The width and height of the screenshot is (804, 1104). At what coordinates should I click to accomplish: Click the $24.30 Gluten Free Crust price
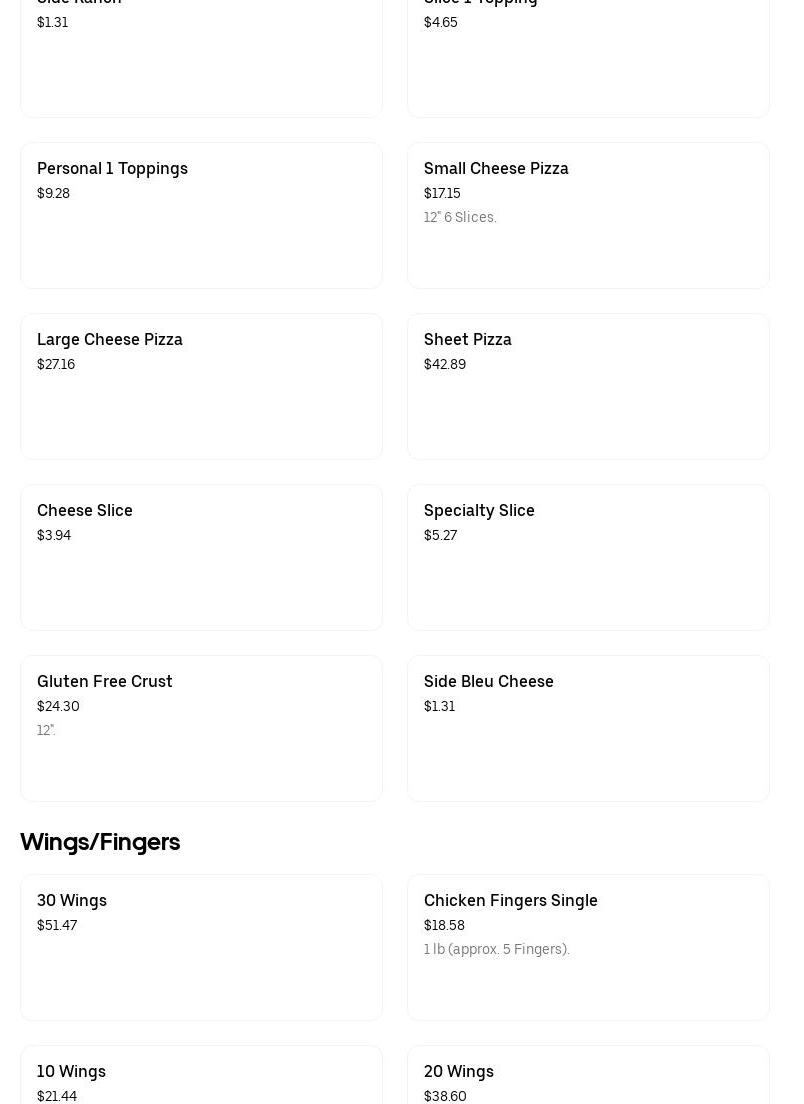pos(58,706)
